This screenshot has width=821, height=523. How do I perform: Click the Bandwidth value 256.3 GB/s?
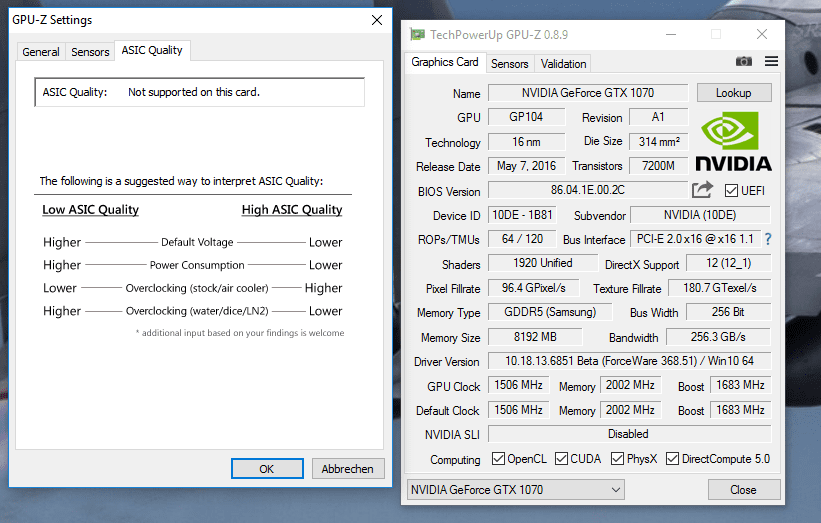click(x=718, y=337)
